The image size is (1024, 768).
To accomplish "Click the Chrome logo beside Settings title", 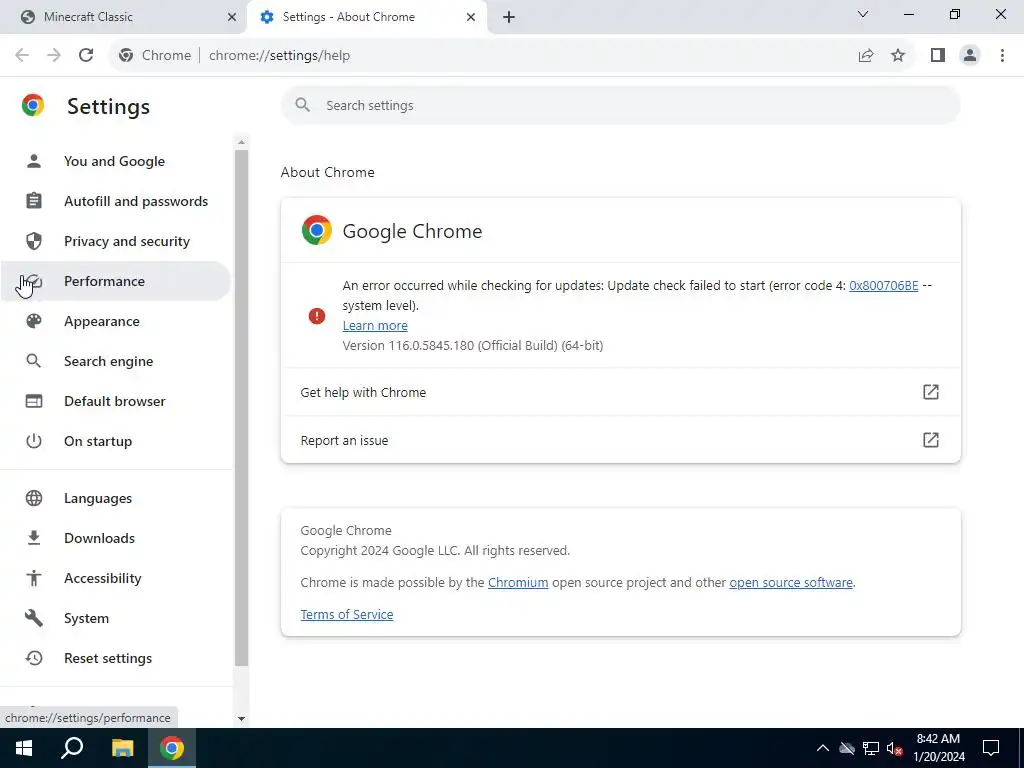I will pos(33,106).
